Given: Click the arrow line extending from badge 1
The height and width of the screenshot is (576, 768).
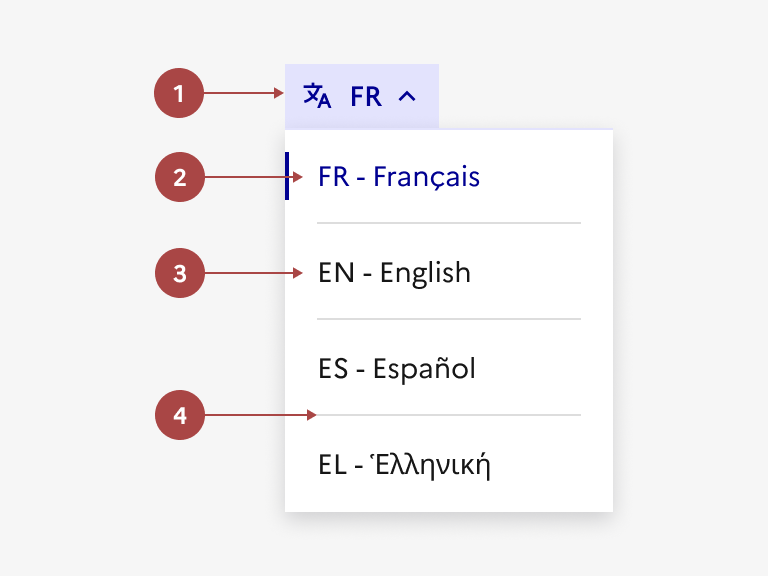Looking at the screenshot, I should tap(243, 94).
